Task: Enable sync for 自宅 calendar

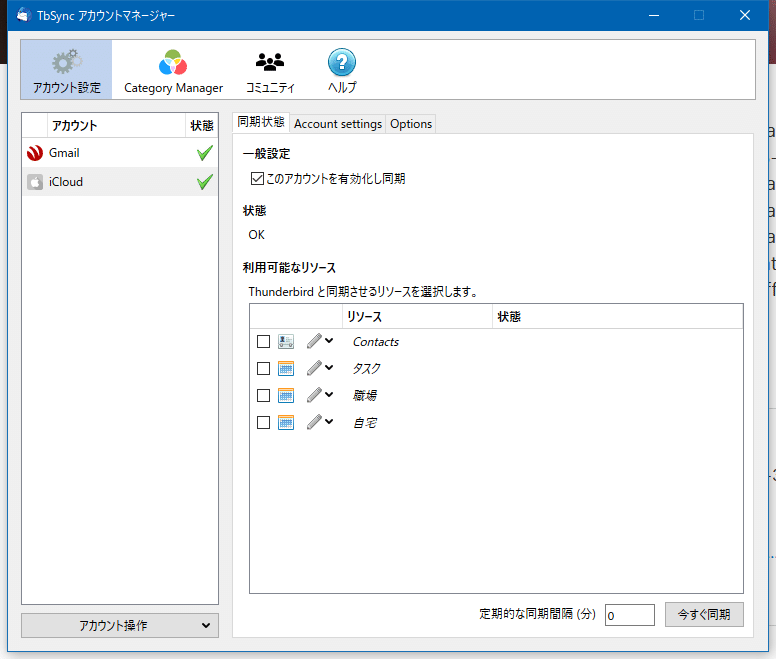Action: [x=263, y=423]
